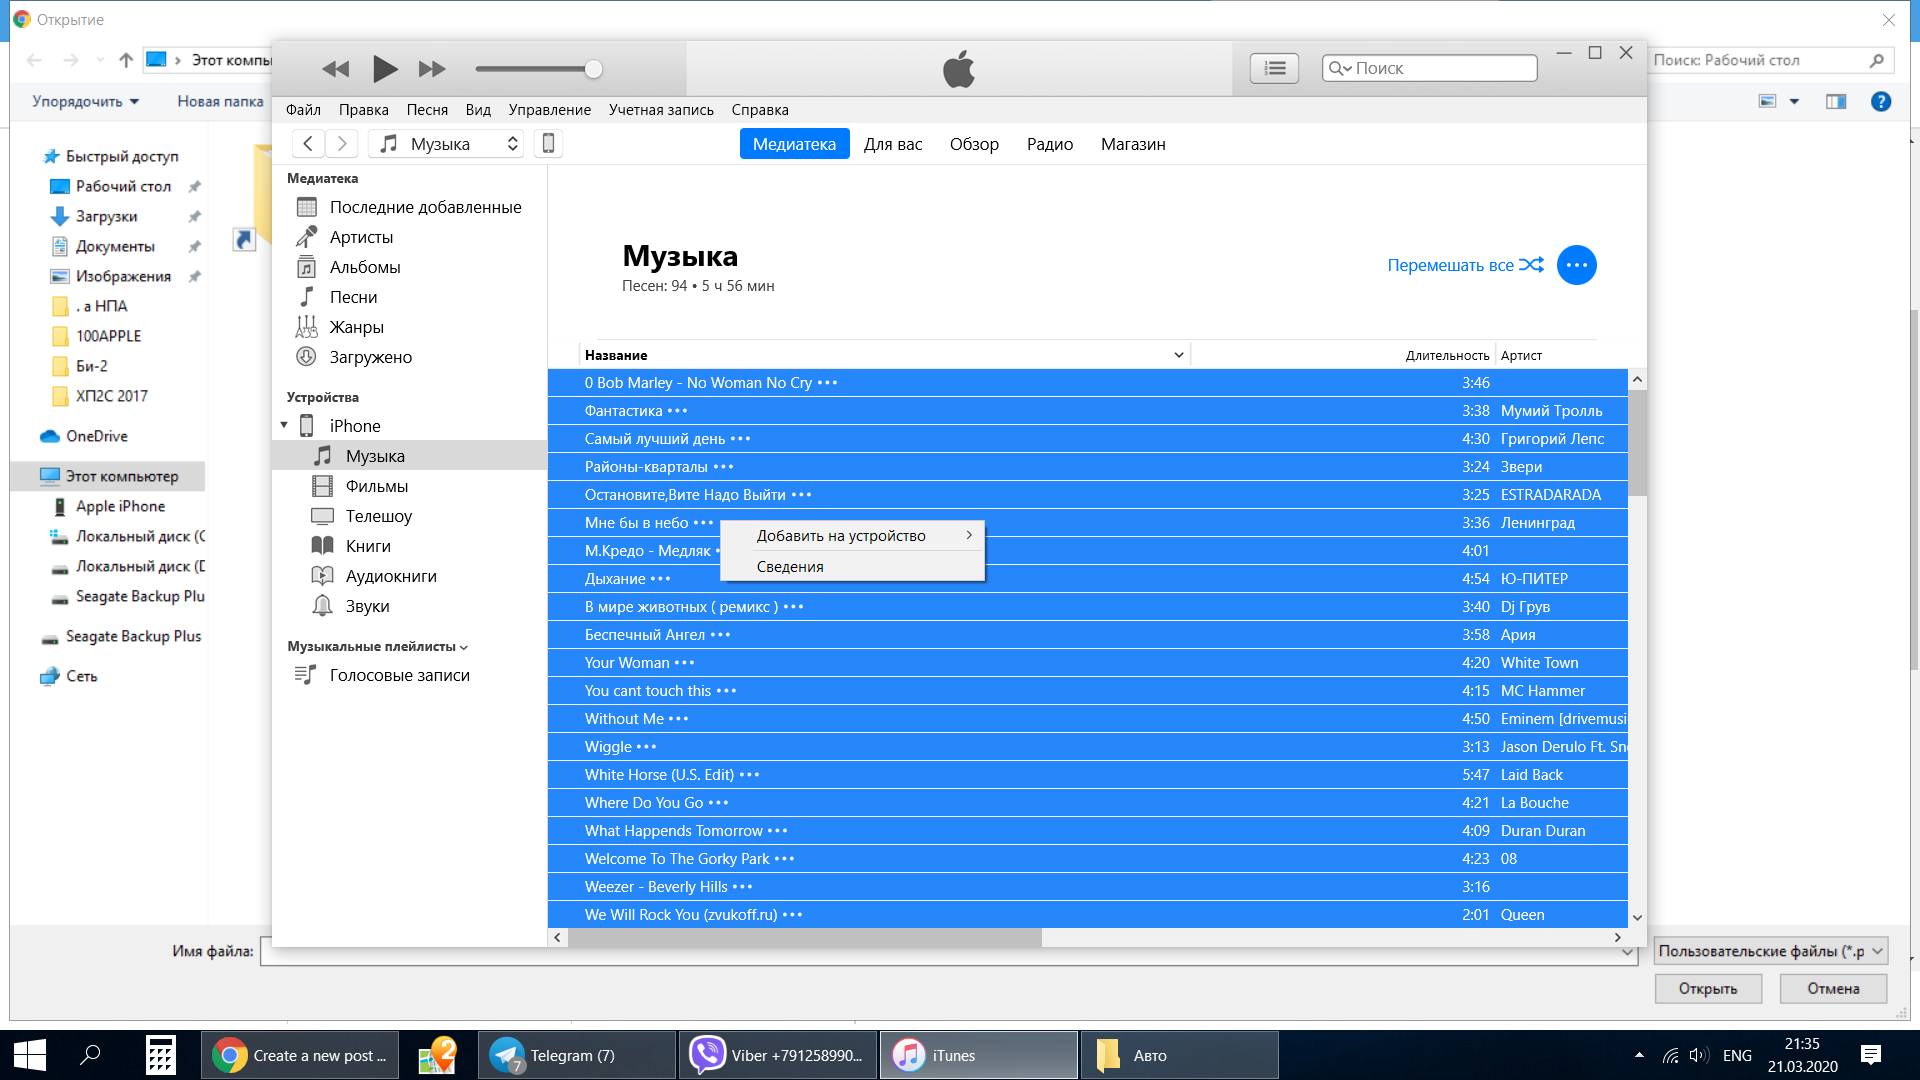Open Упорядочить dropdown in file dialog
The image size is (1920, 1080).
pos(86,101)
